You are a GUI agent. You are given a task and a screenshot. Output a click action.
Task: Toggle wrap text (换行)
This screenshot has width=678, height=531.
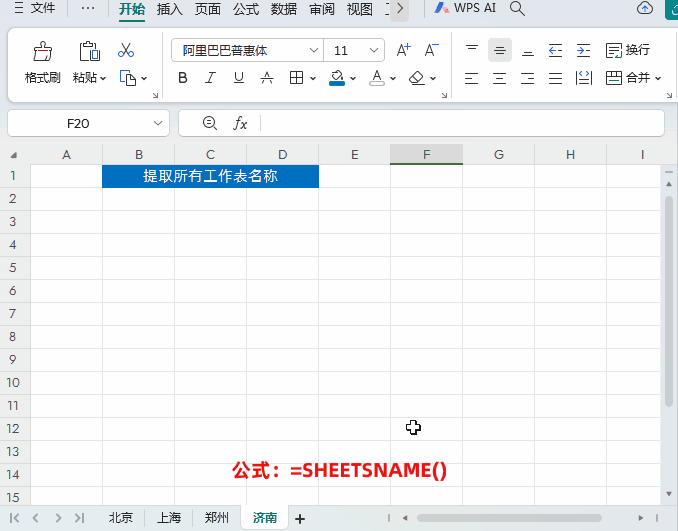[627, 50]
